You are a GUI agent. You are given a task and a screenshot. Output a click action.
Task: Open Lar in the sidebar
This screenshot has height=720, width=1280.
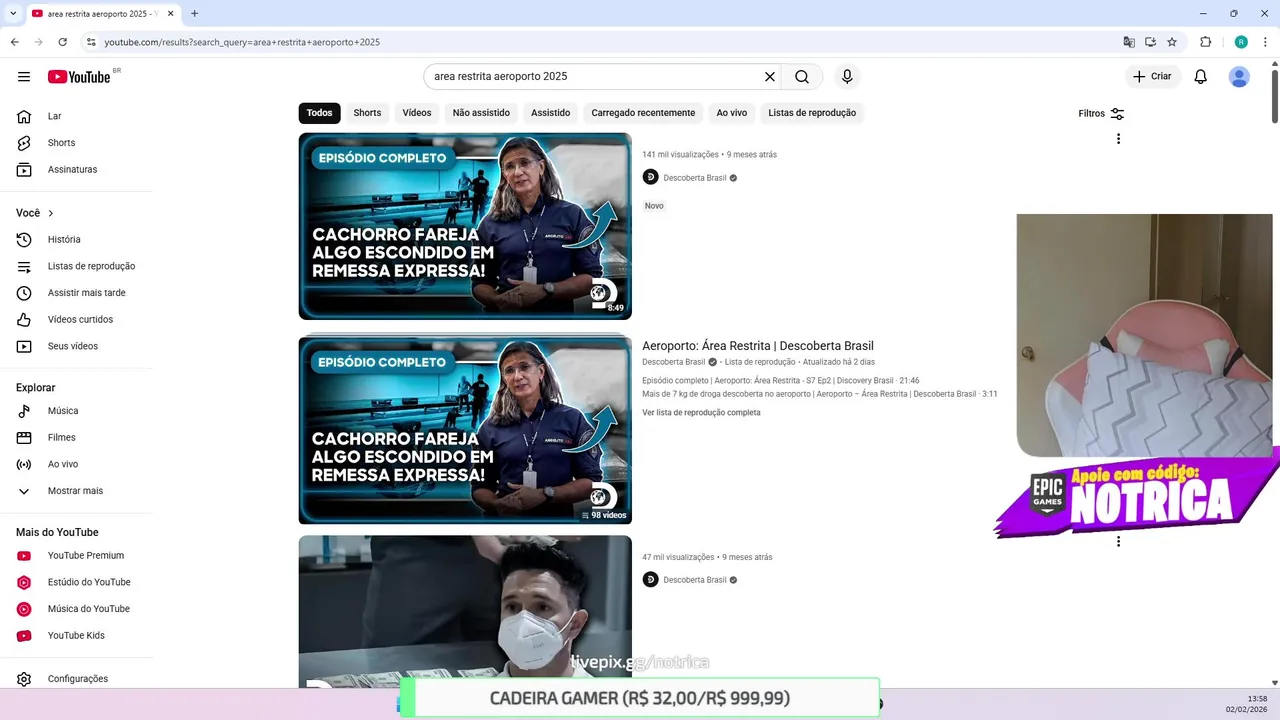point(76,116)
